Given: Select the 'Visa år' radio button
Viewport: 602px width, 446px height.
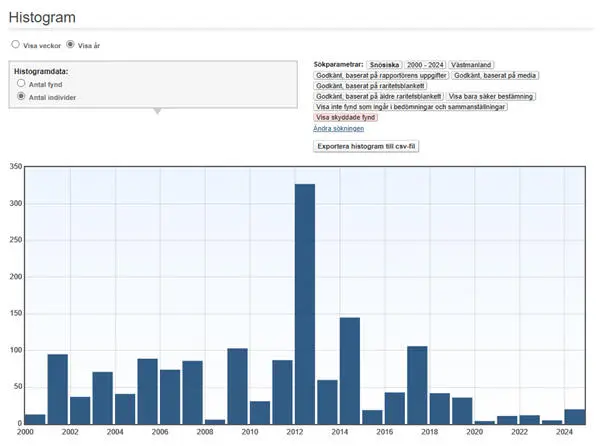Looking at the screenshot, I should tap(70, 45).
